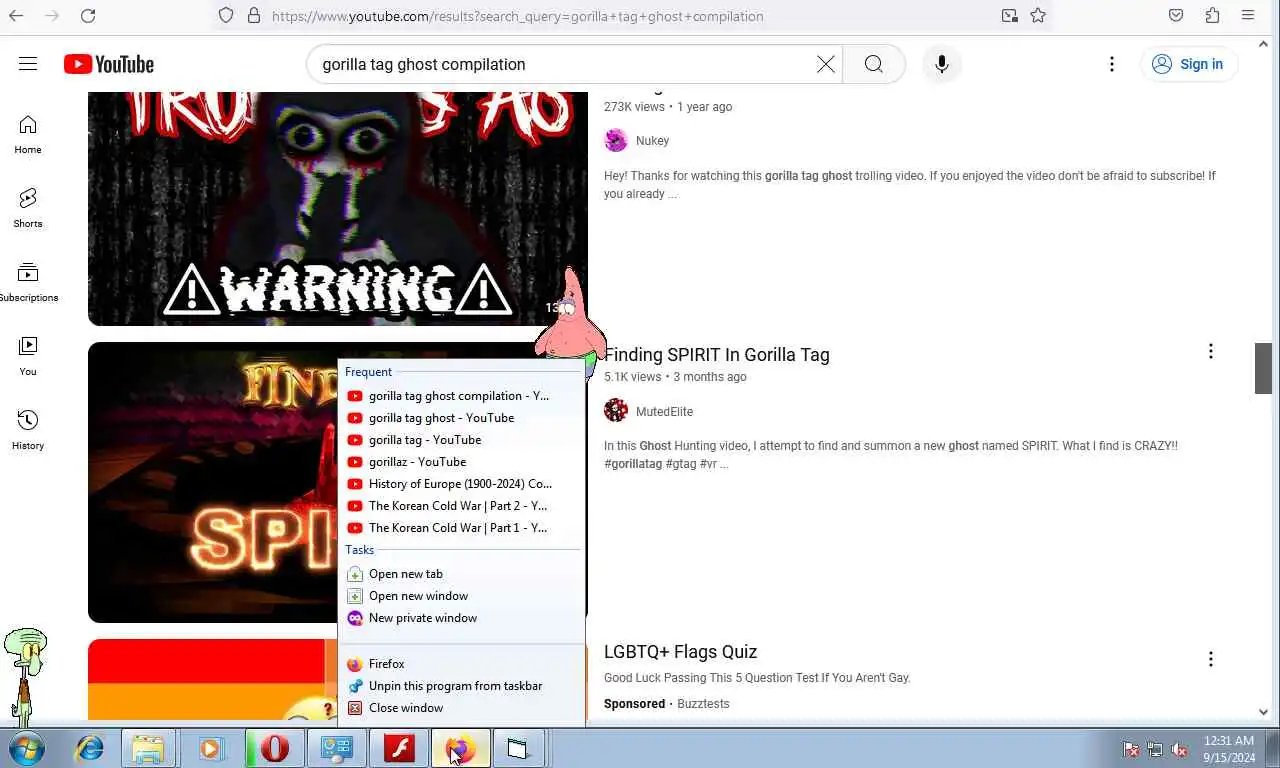Open action menu for Finding SPIRIT video
The width and height of the screenshot is (1280, 768).
pos(1211,352)
